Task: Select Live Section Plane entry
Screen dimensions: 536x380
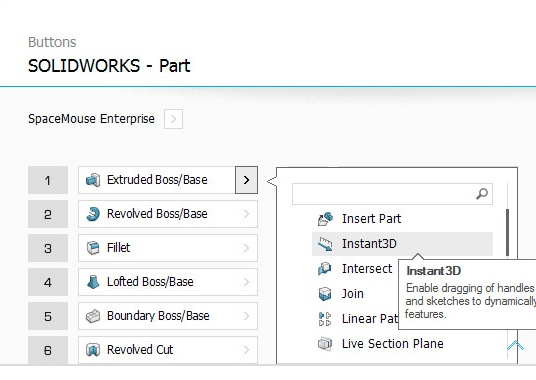Action: tap(402, 343)
